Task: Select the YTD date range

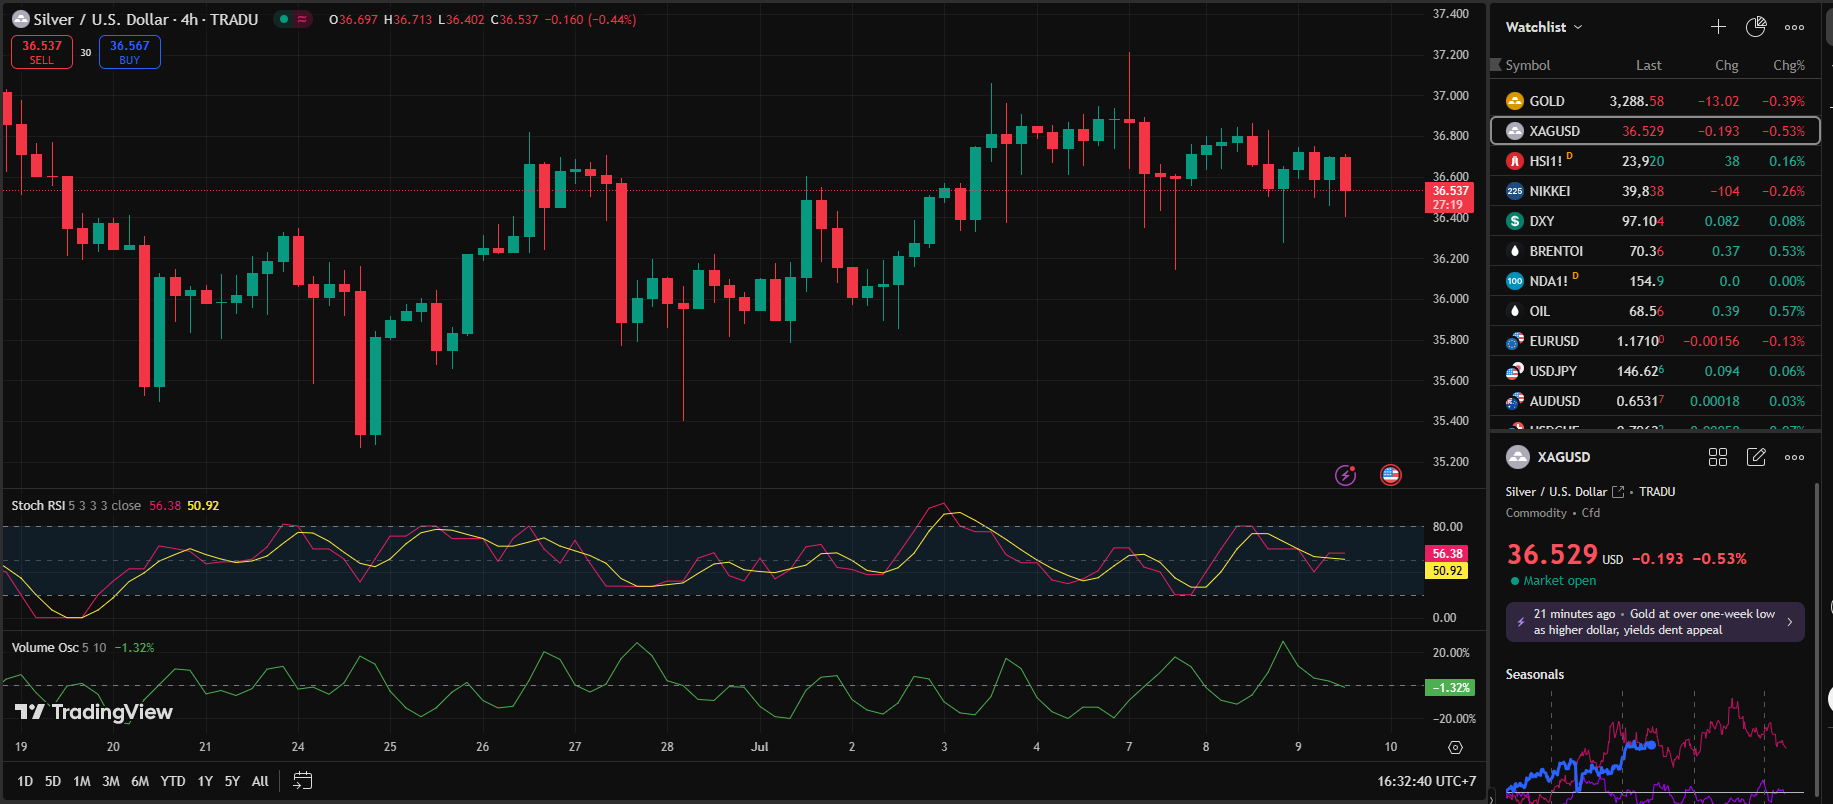Action: click(173, 781)
